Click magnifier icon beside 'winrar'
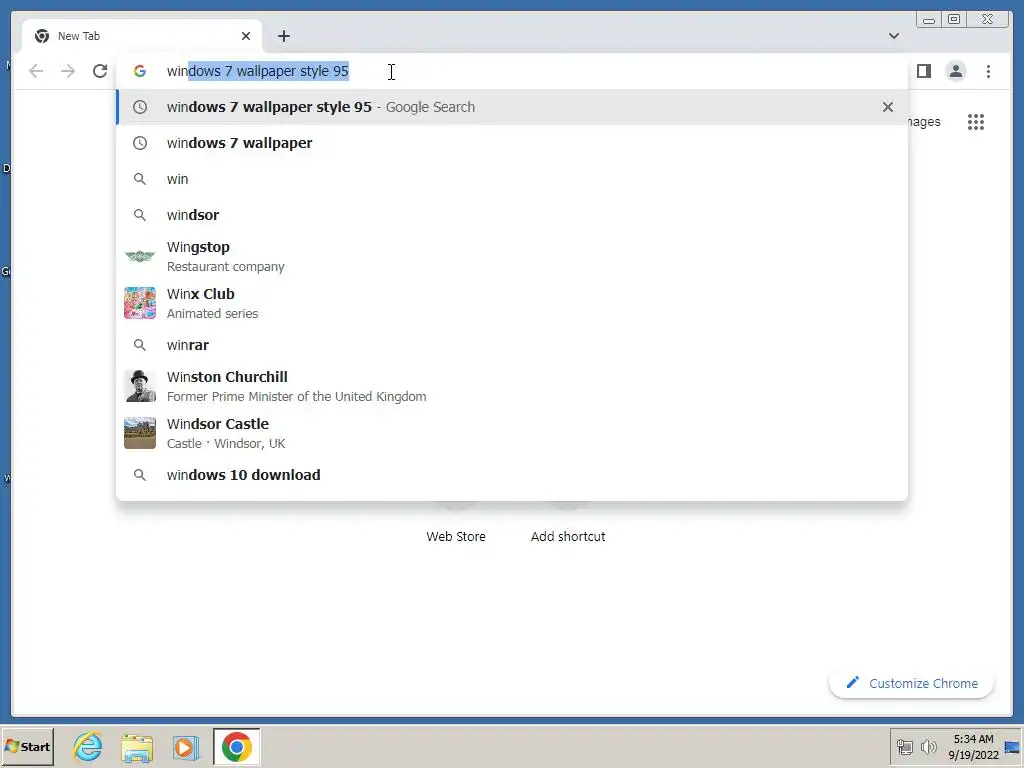 pyautogui.click(x=140, y=345)
